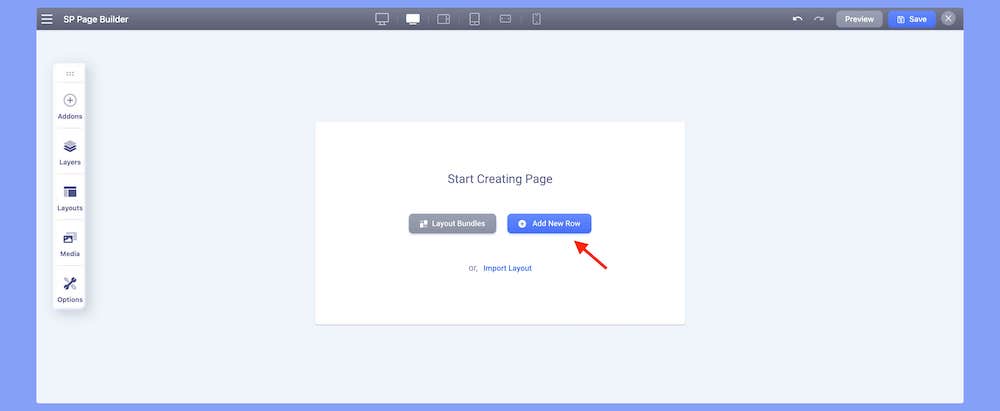This screenshot has width=1000, height=411.
Task: Click Add New Row button
Action: pyautogui.click(x=549, y=224)
